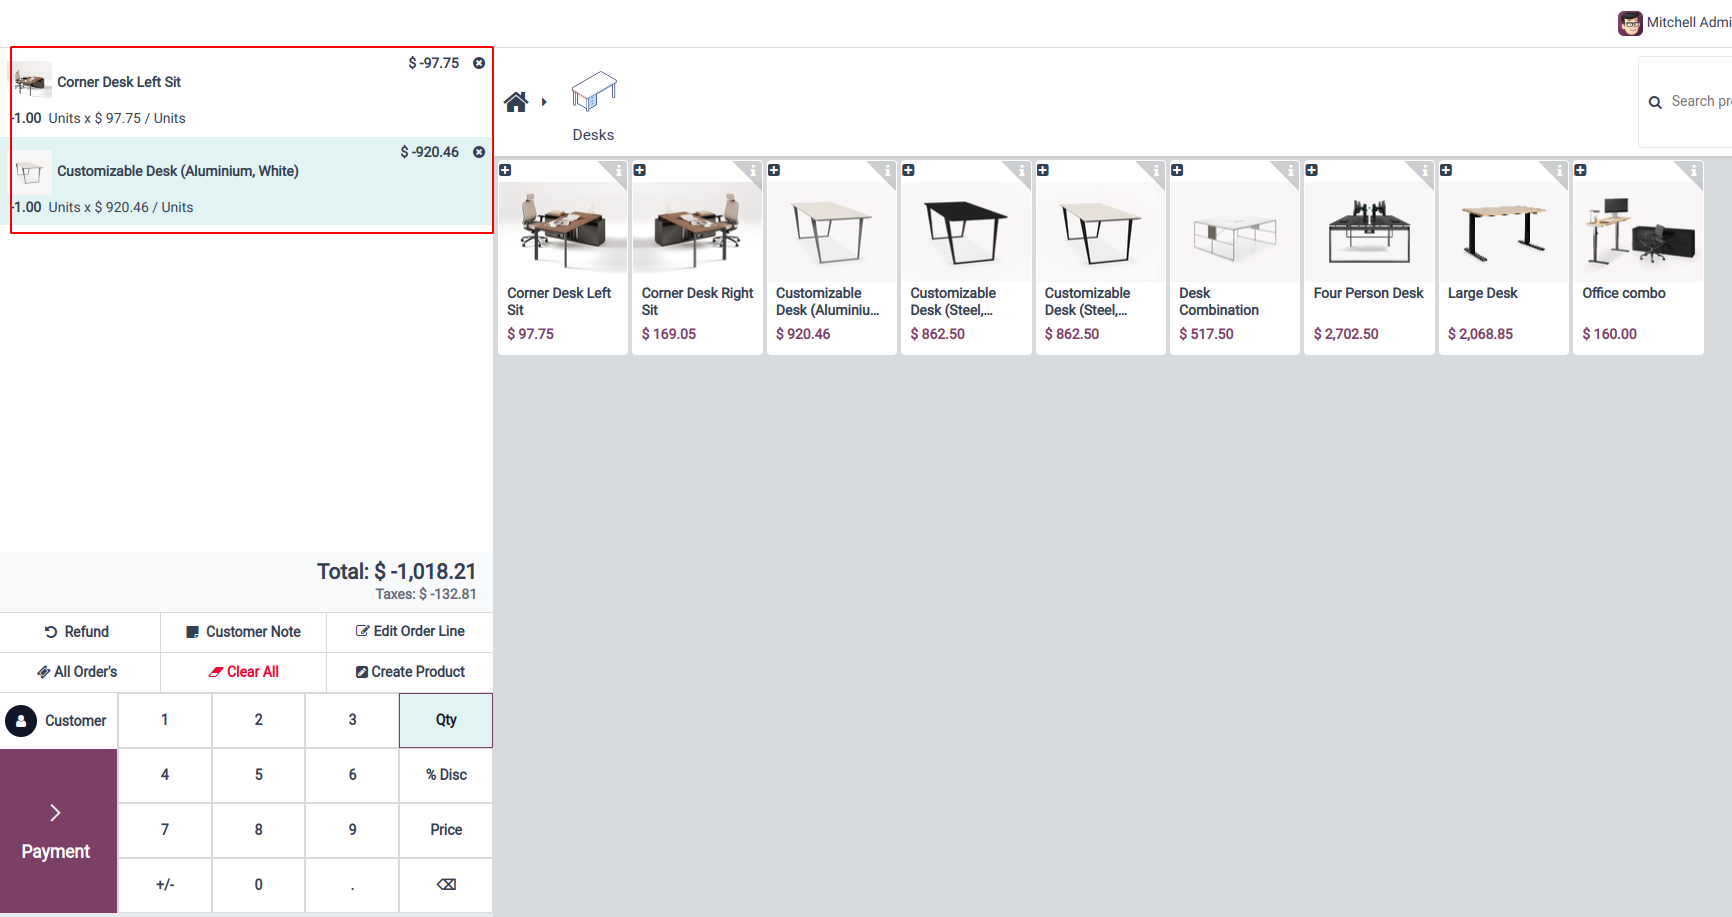Screen dimensions: 1732x917
Task: Toggle sign with +/- key
Action: click(x=165, y=885)
